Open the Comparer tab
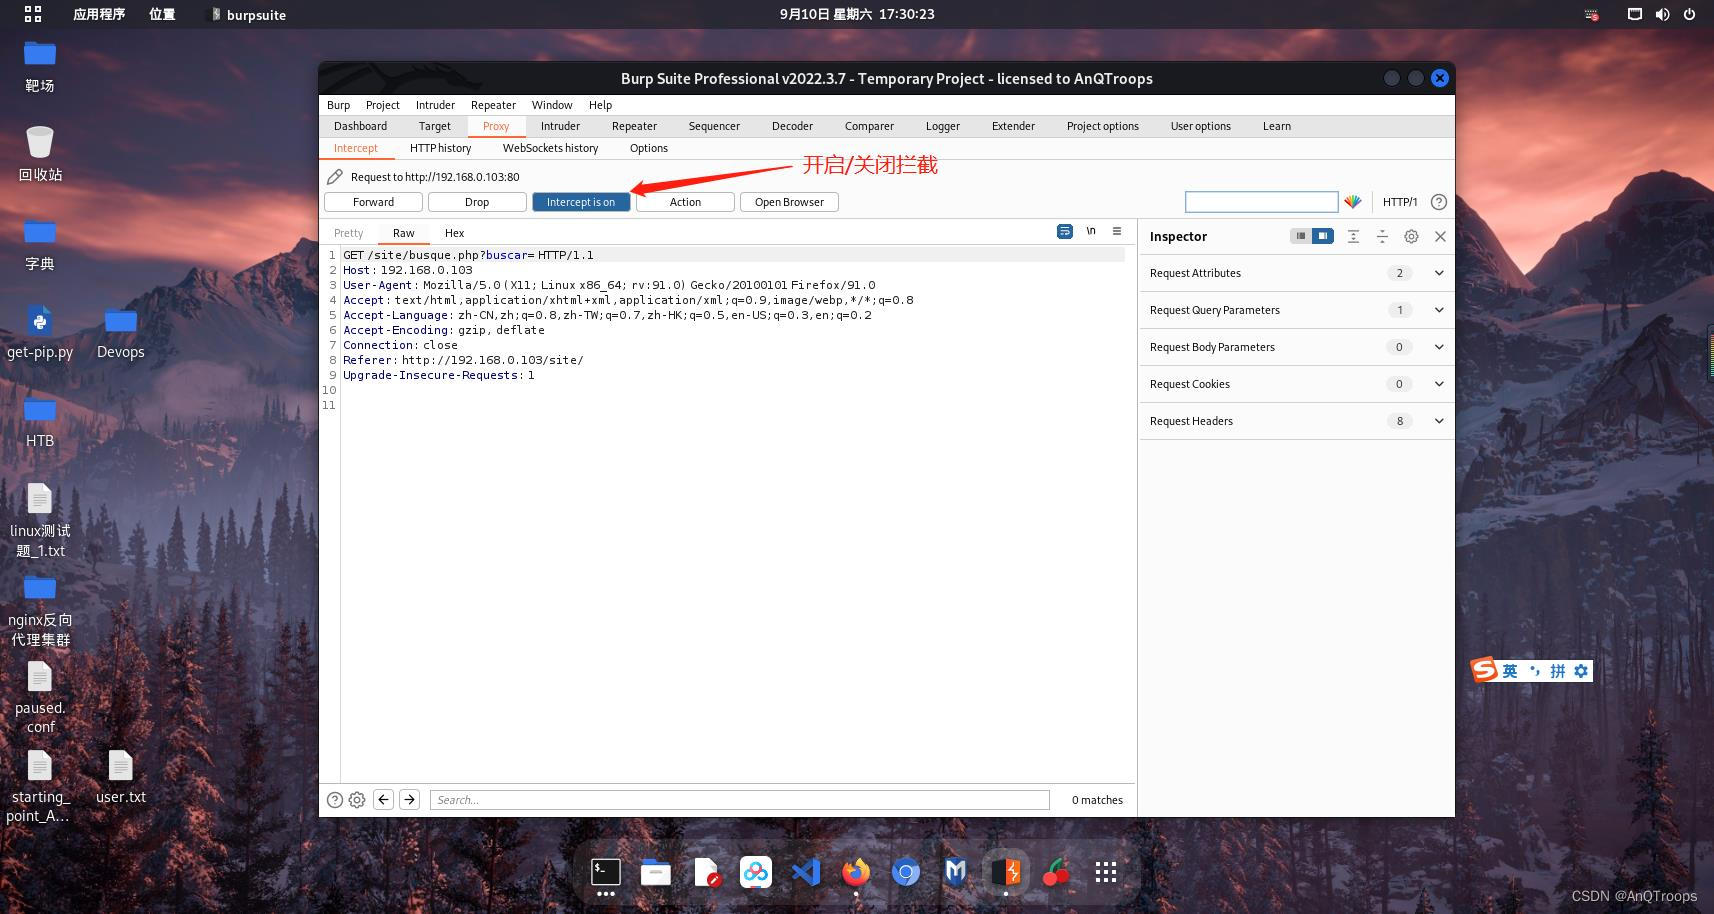Image resolution: width=1714 pixels, height=914 pixels. click(869, 126)
